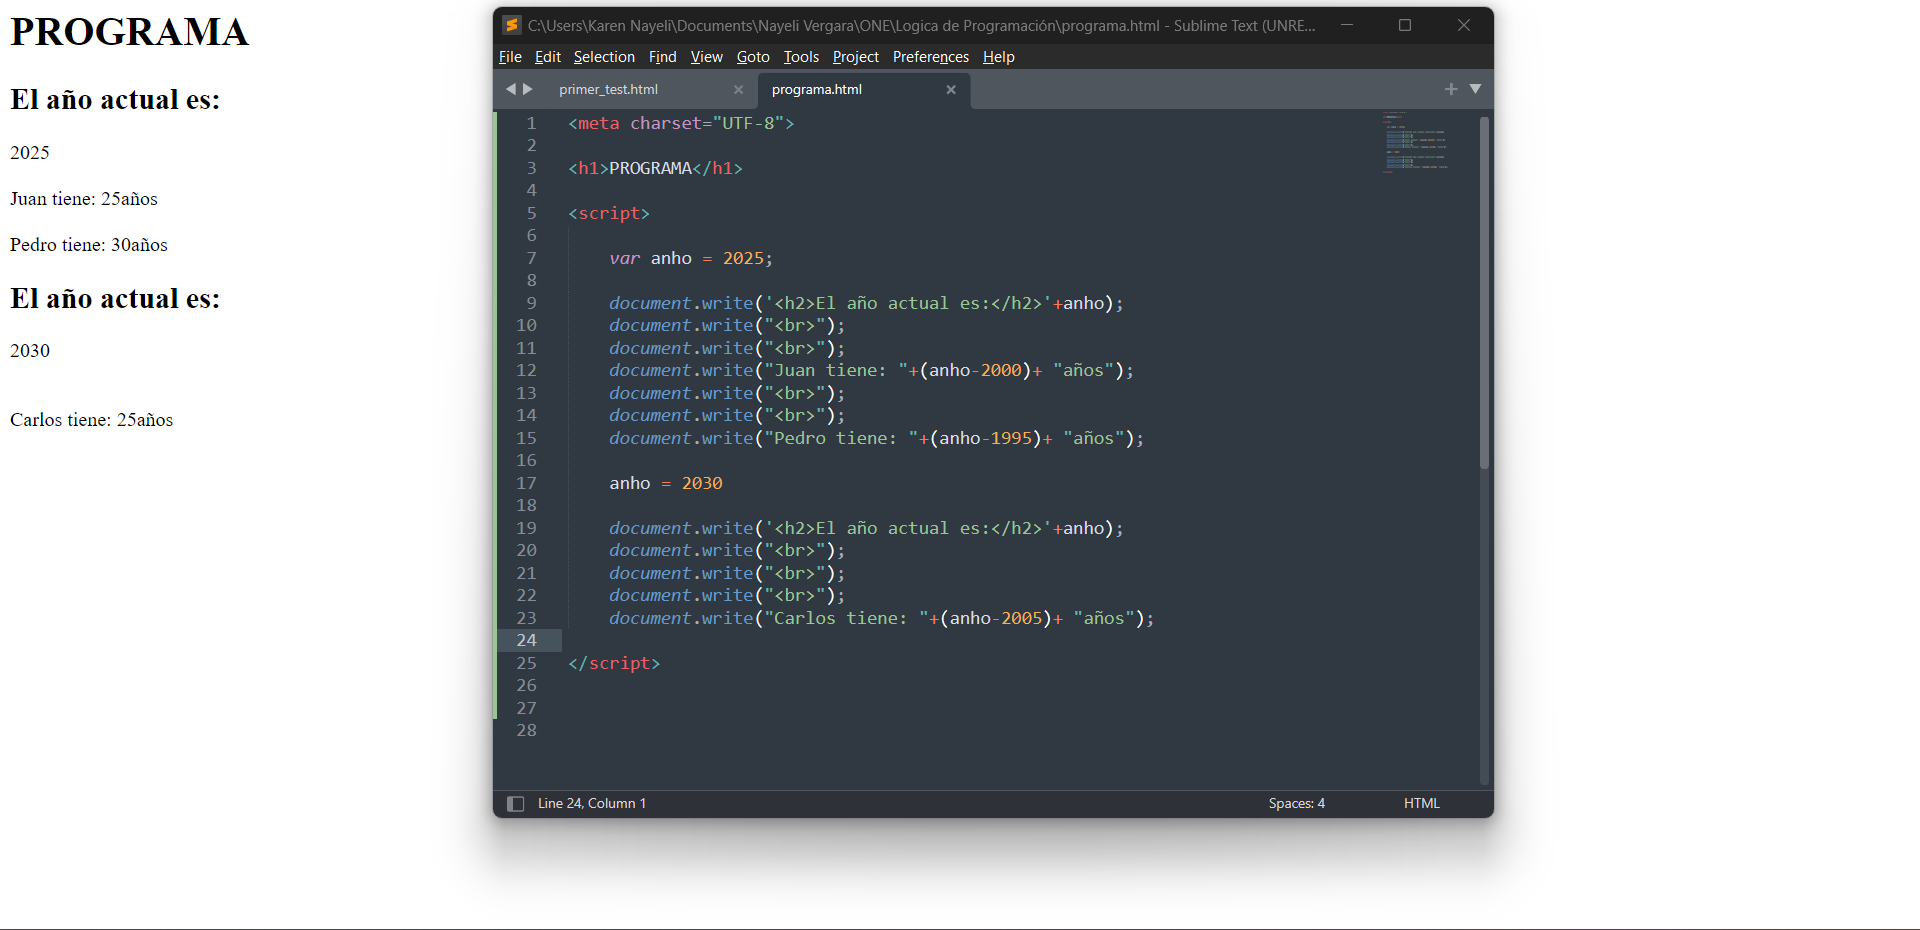
Task: Open the Project menu
Action: (x=855, y=57)
